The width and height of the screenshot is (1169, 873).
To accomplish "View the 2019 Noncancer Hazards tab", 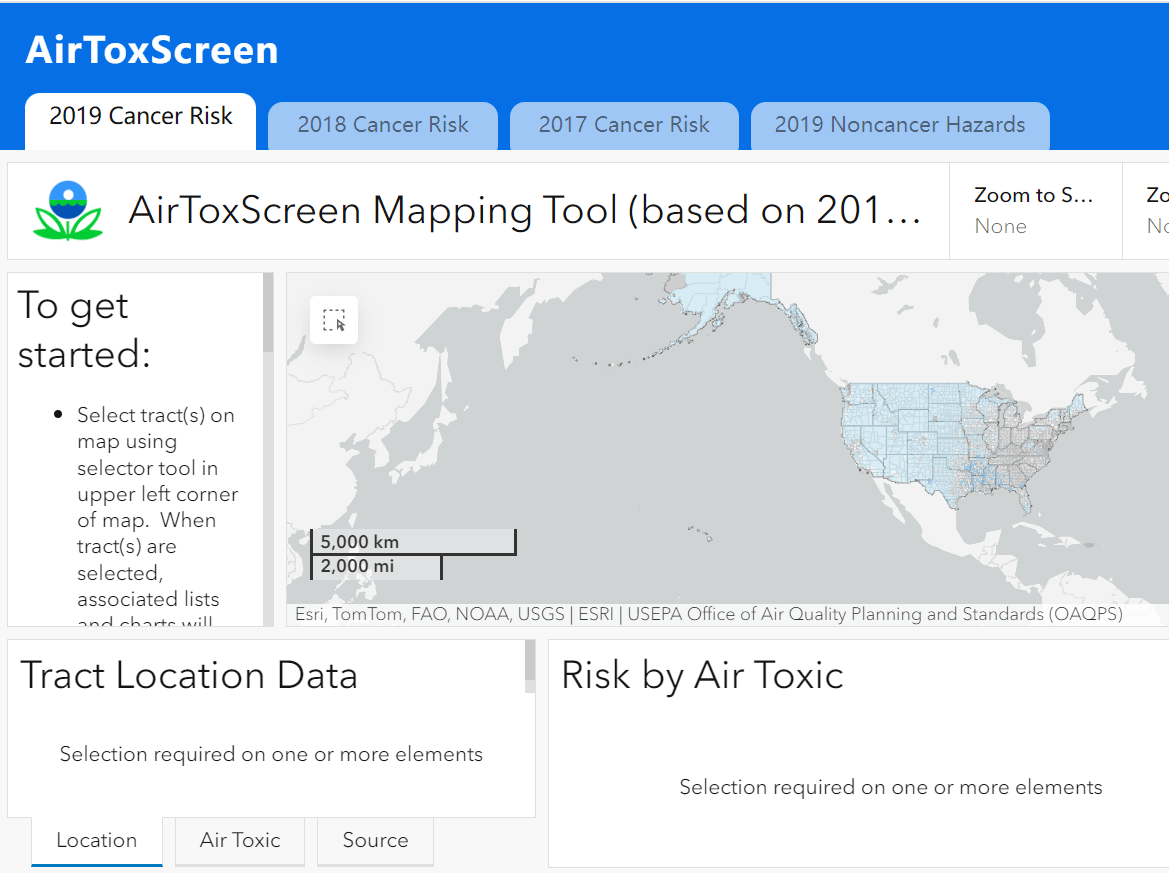I will coord(899,125).
